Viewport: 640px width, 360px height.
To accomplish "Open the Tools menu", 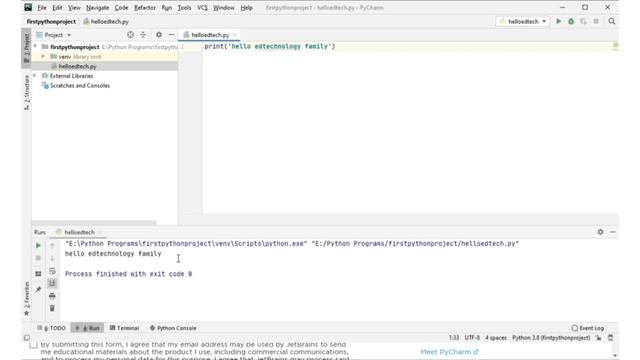I will tap(184, 7).
